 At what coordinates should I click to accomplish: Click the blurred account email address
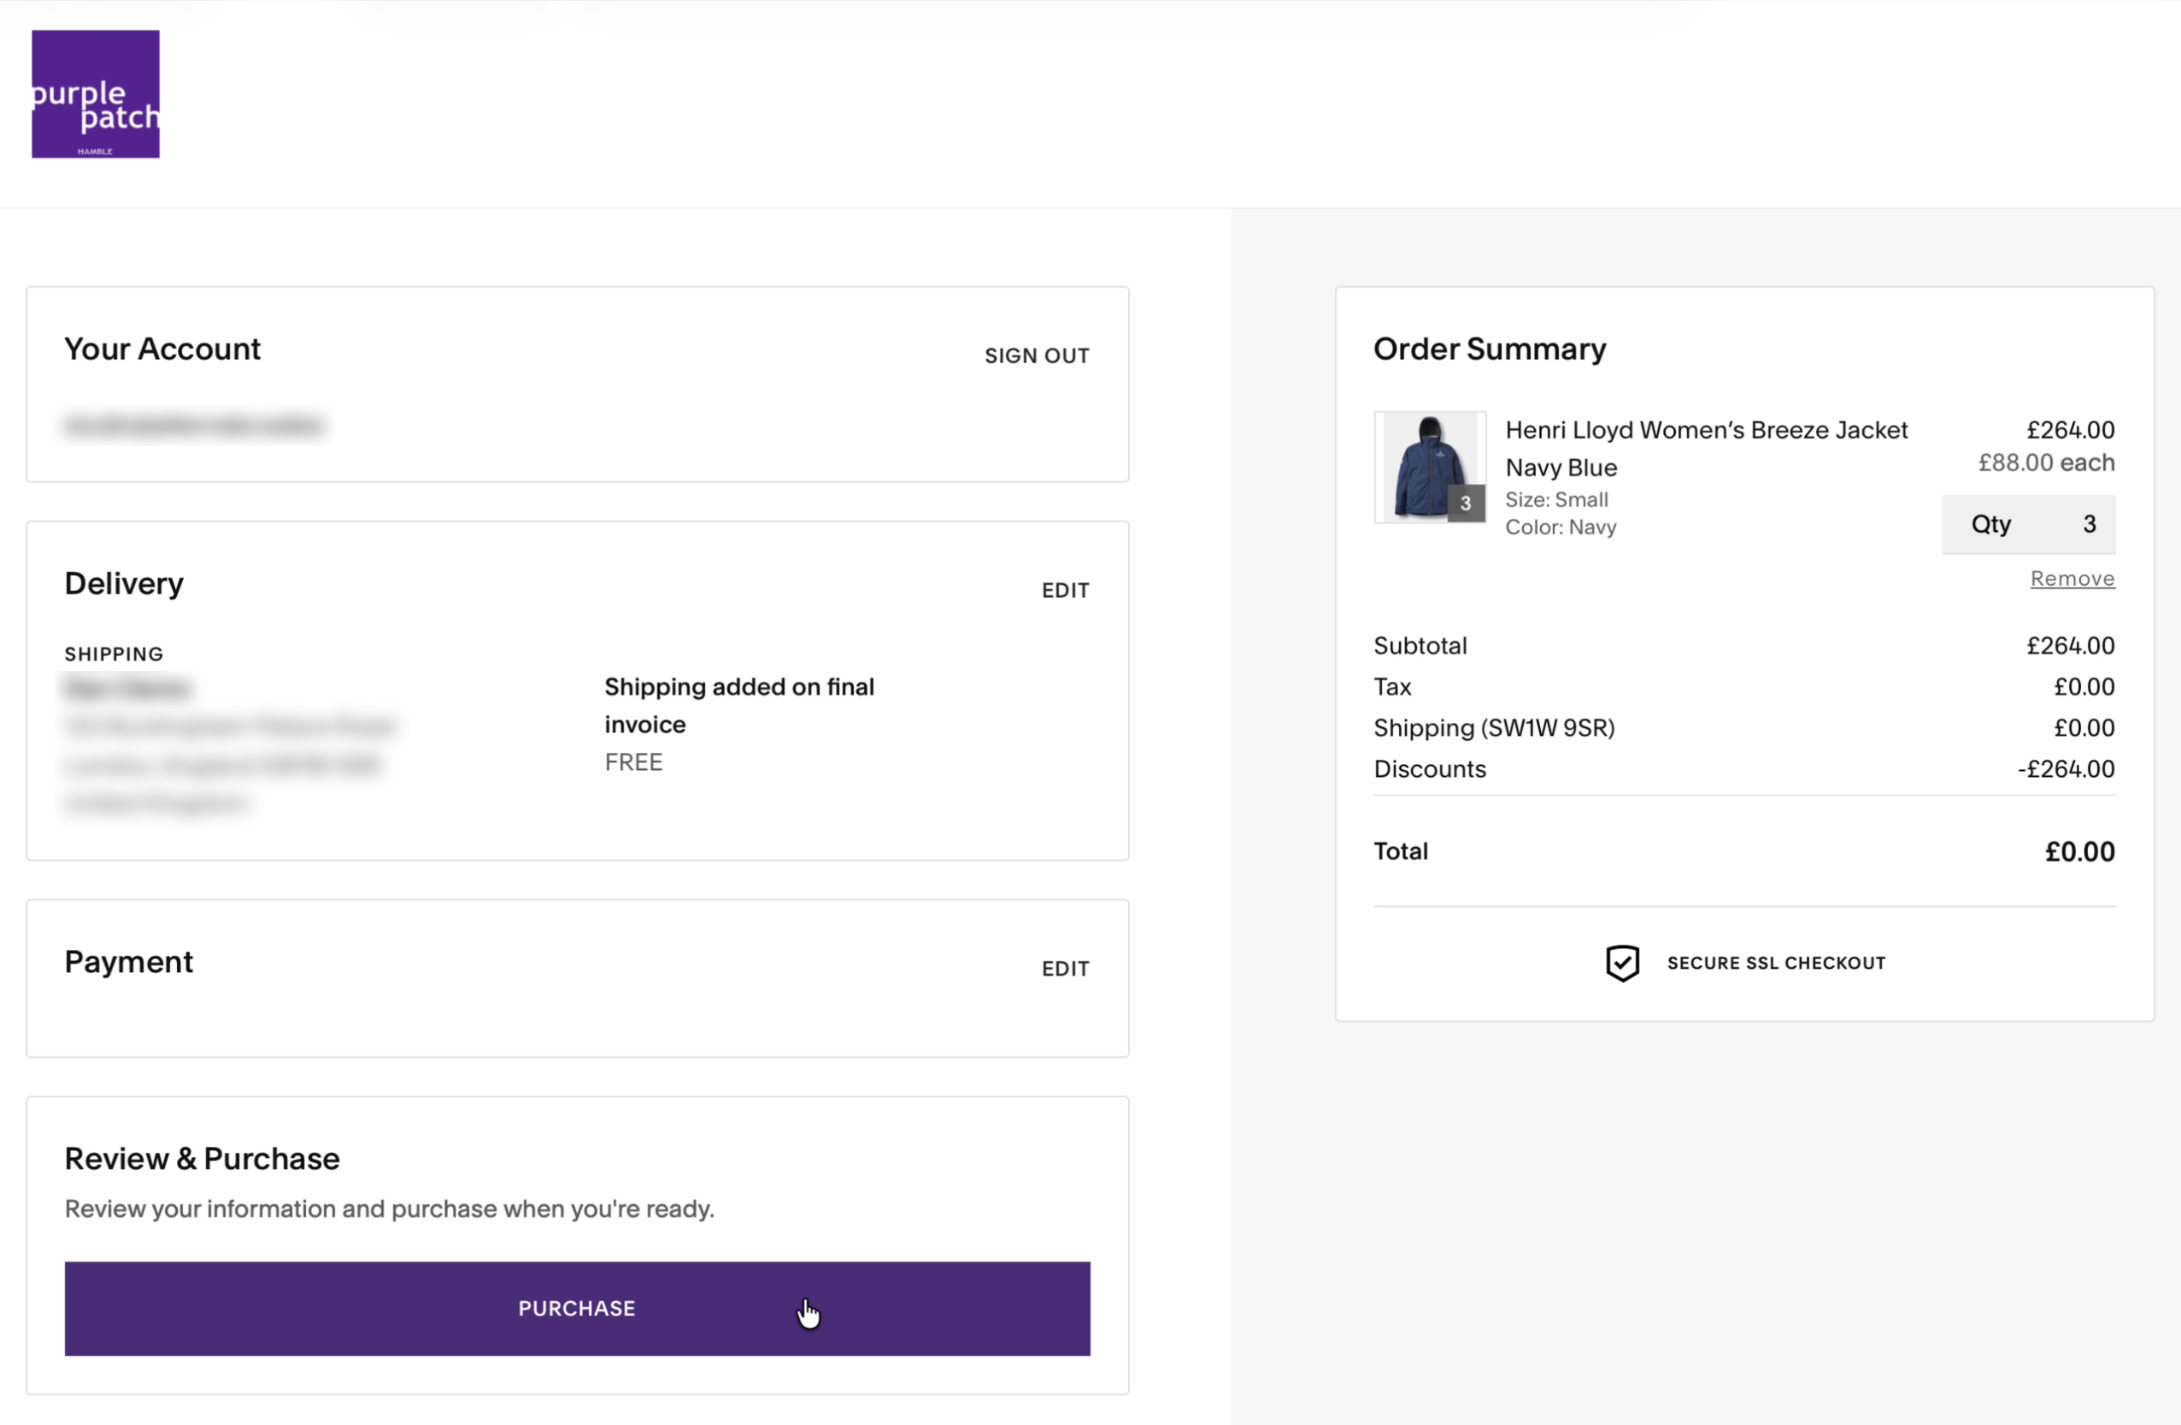coord(194,426)
